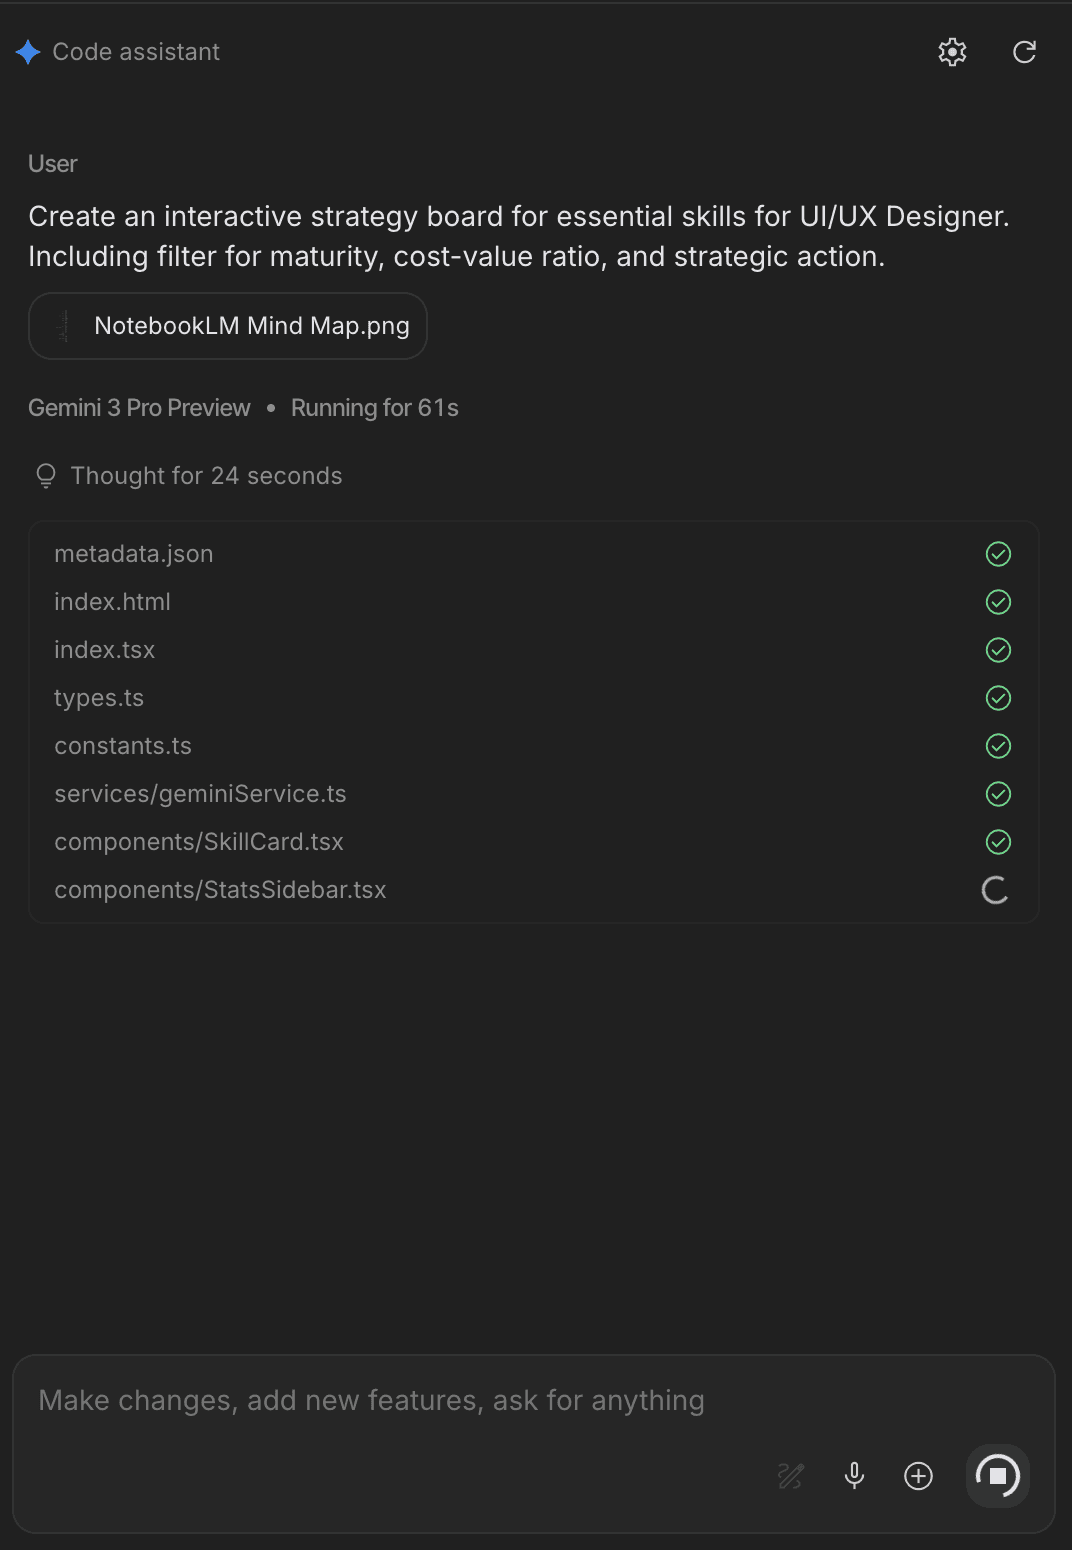Open the index.html file entry
This screenshot has width=1072, height=1550.
click(112, 602)
